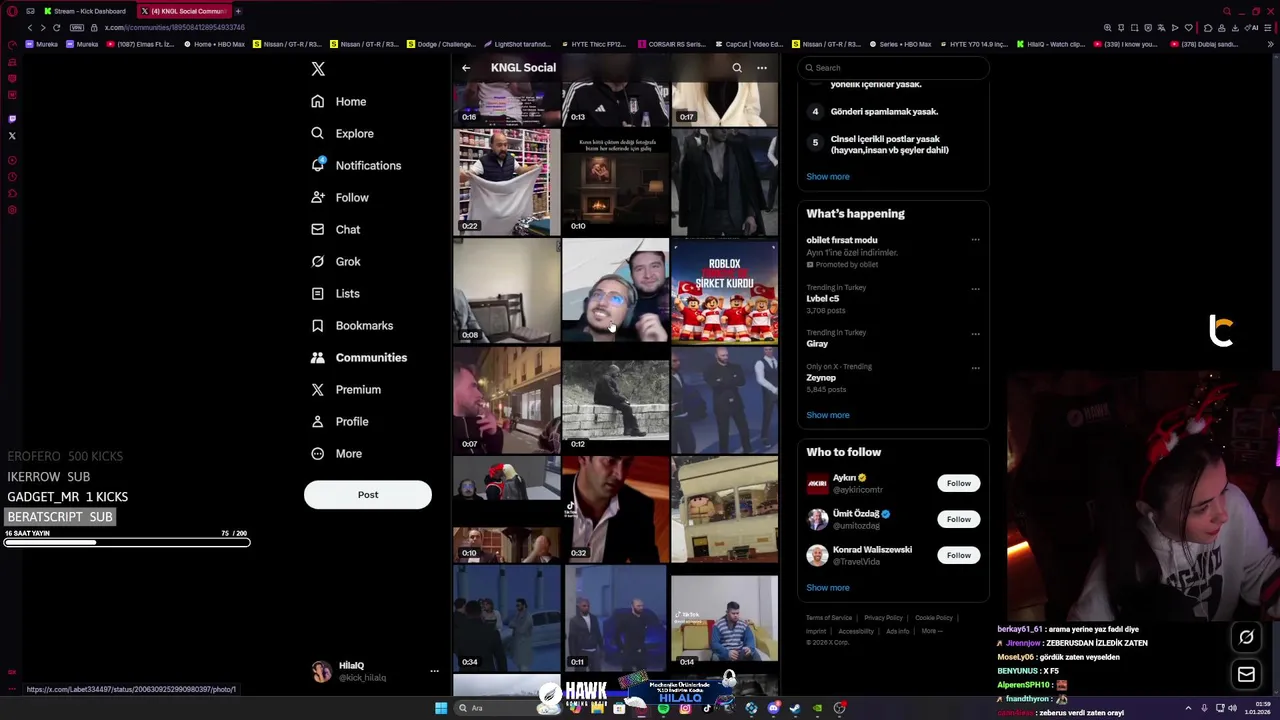
Task: Open account menu dots next to HilalQ
Action: [x=434, y=671]
